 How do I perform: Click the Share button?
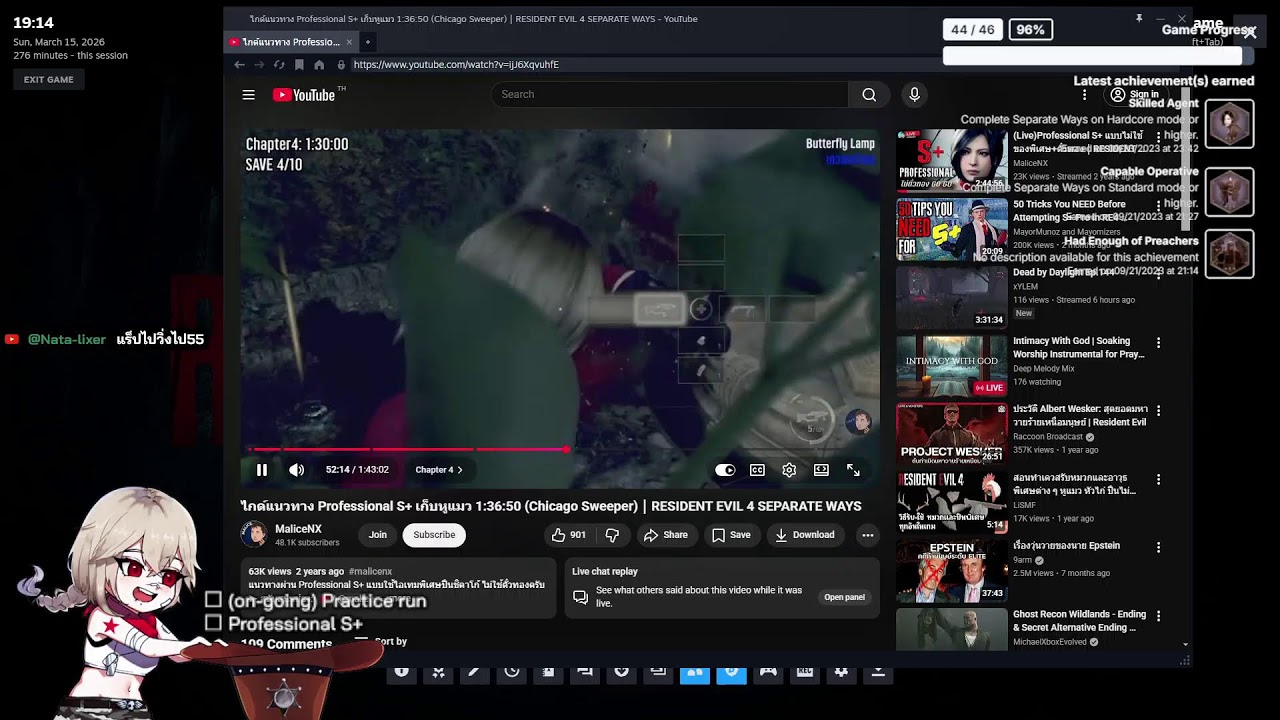666,535
